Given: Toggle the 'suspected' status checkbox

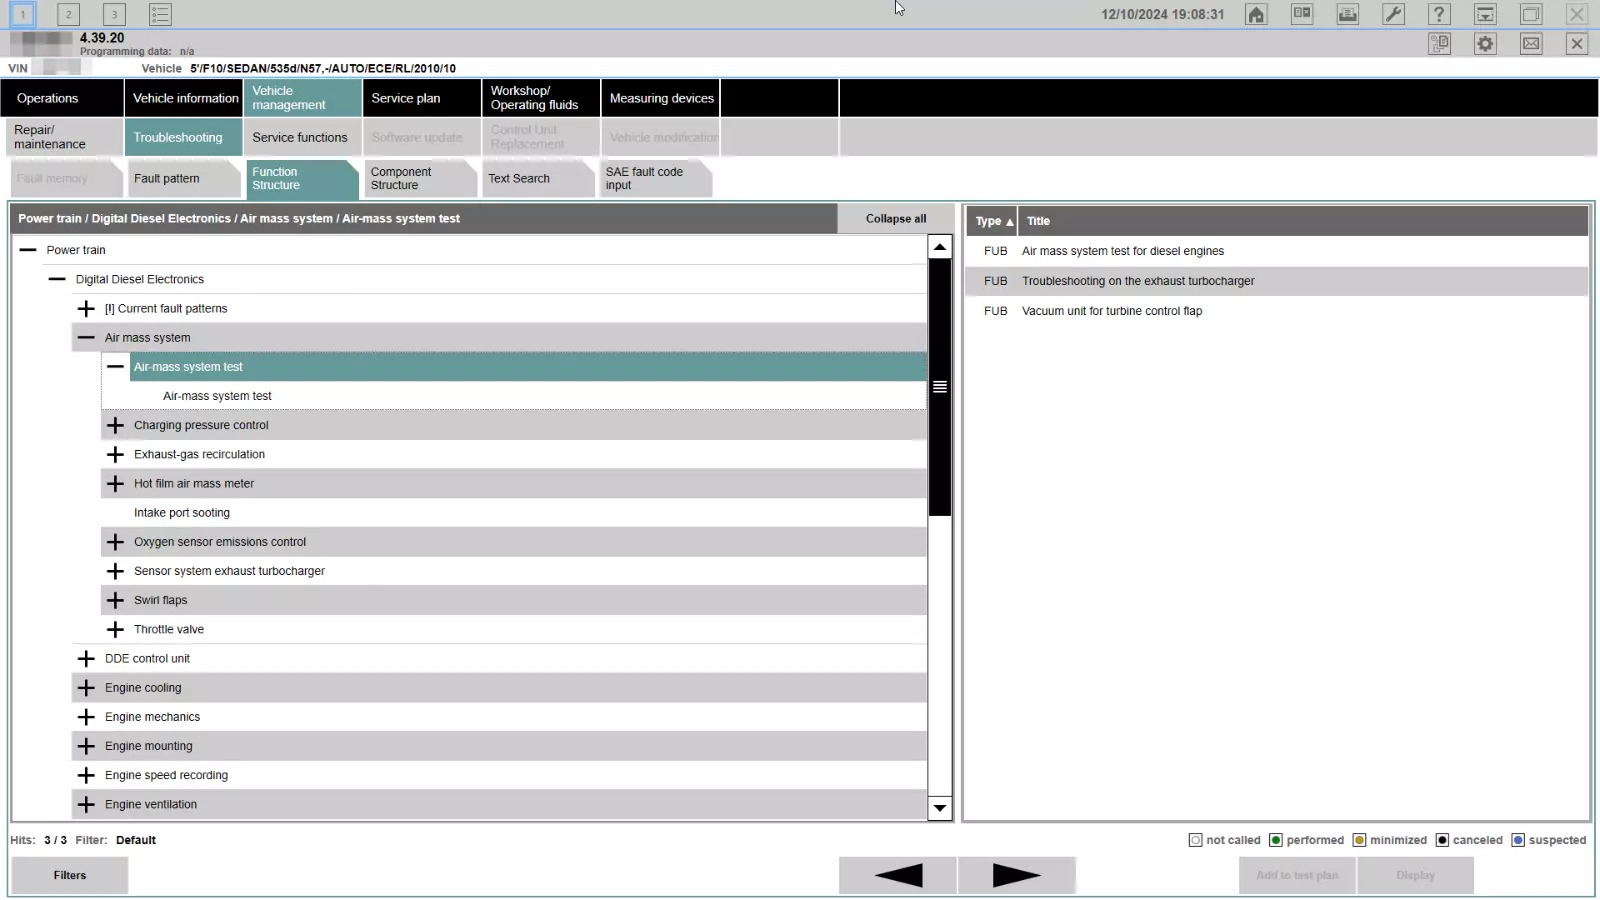Looking at the screenshot, I should point(1518,840).
